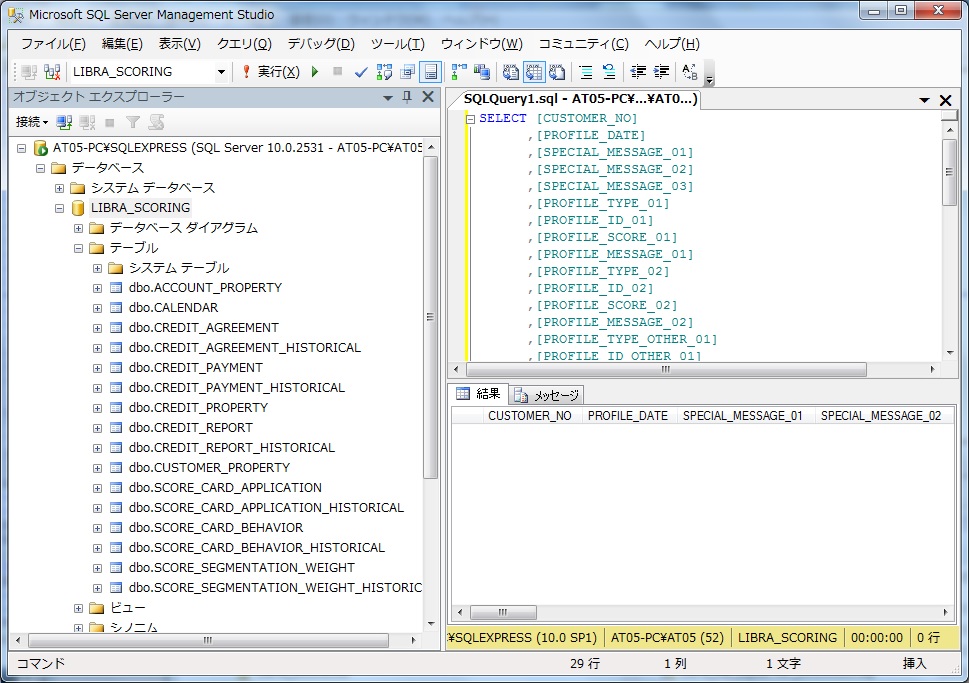
Task: Close the SQLQuery1.sql document window
Action: click(x=946, y=100)
